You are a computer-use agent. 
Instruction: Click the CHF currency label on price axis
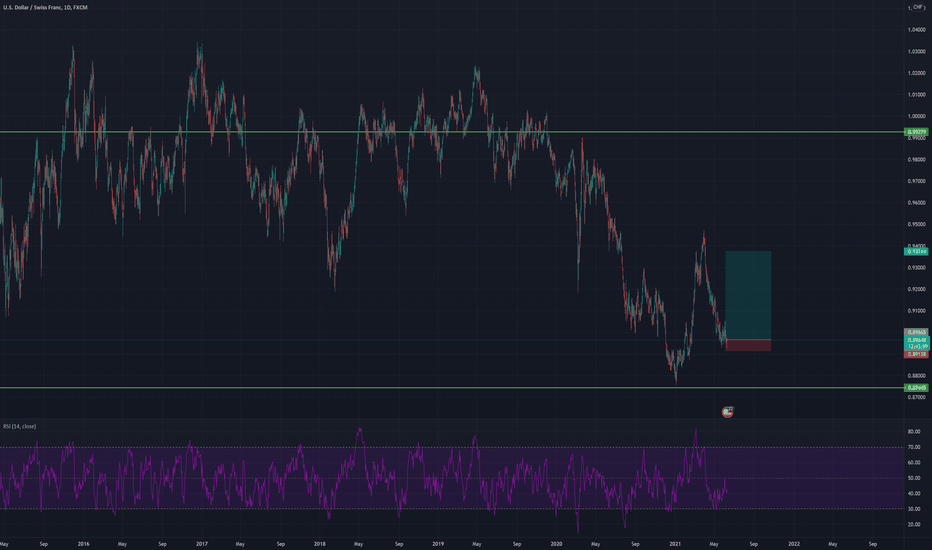(x=918, y=7)
